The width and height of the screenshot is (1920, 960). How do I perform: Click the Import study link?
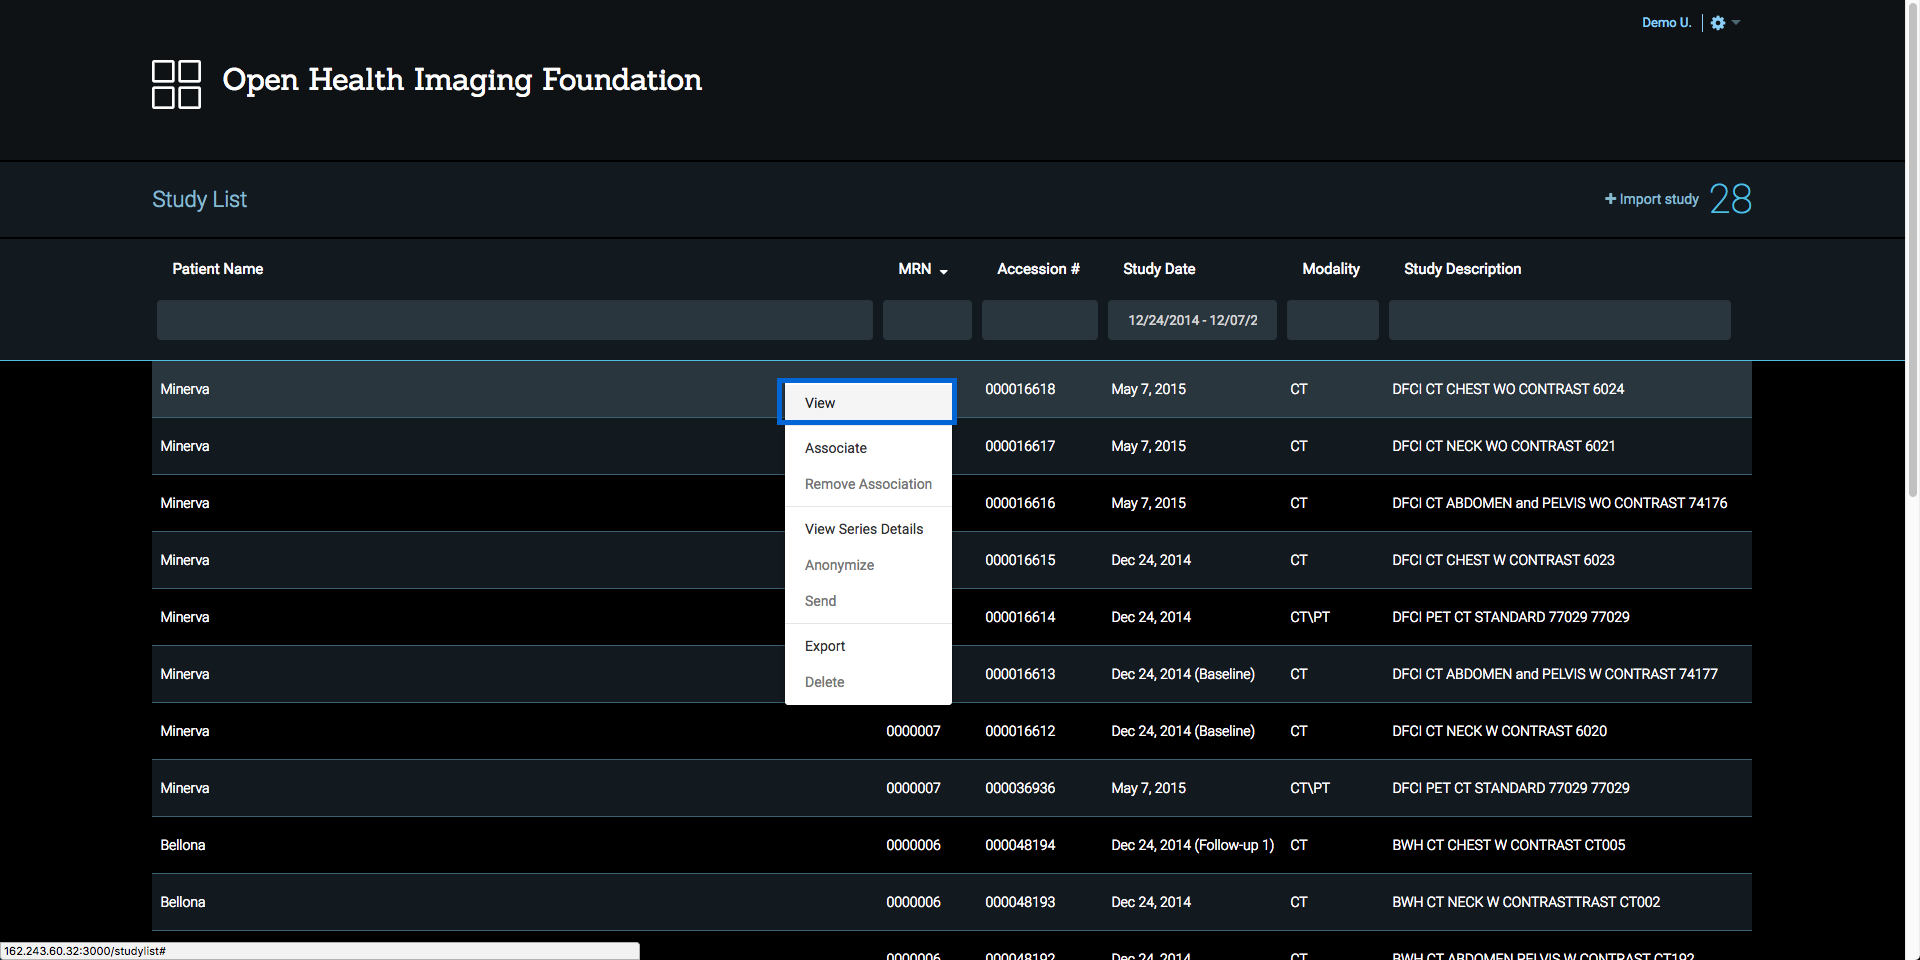click(1651, 199)
